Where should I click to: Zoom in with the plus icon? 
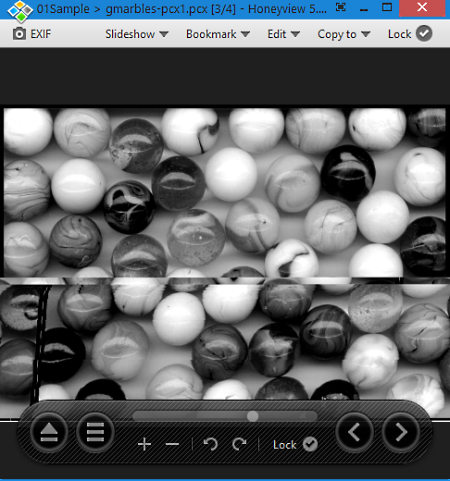[x=144, y=444]
